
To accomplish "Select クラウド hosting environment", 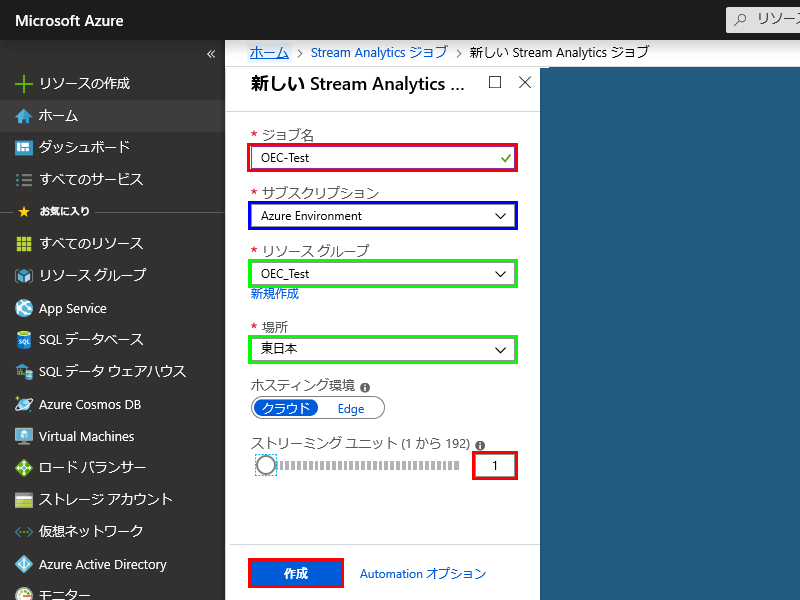I will pyautogui.click(x=286, y=408).
